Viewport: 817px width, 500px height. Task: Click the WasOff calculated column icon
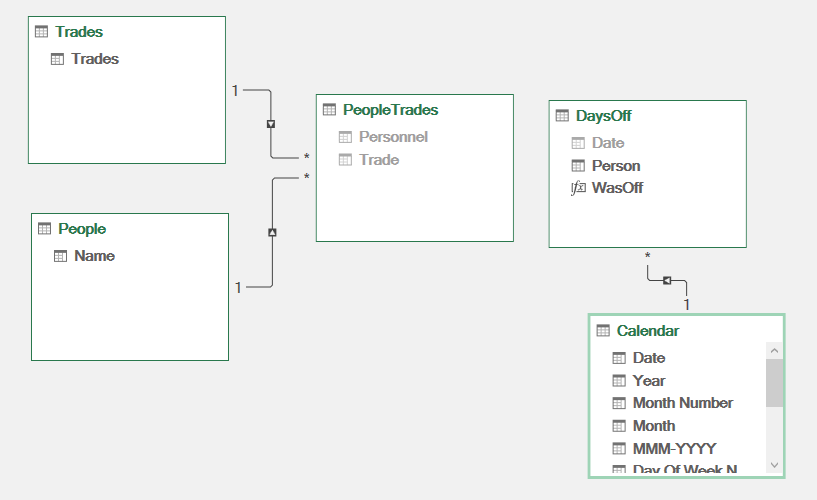pyautogui.click(x=578, y=188)
